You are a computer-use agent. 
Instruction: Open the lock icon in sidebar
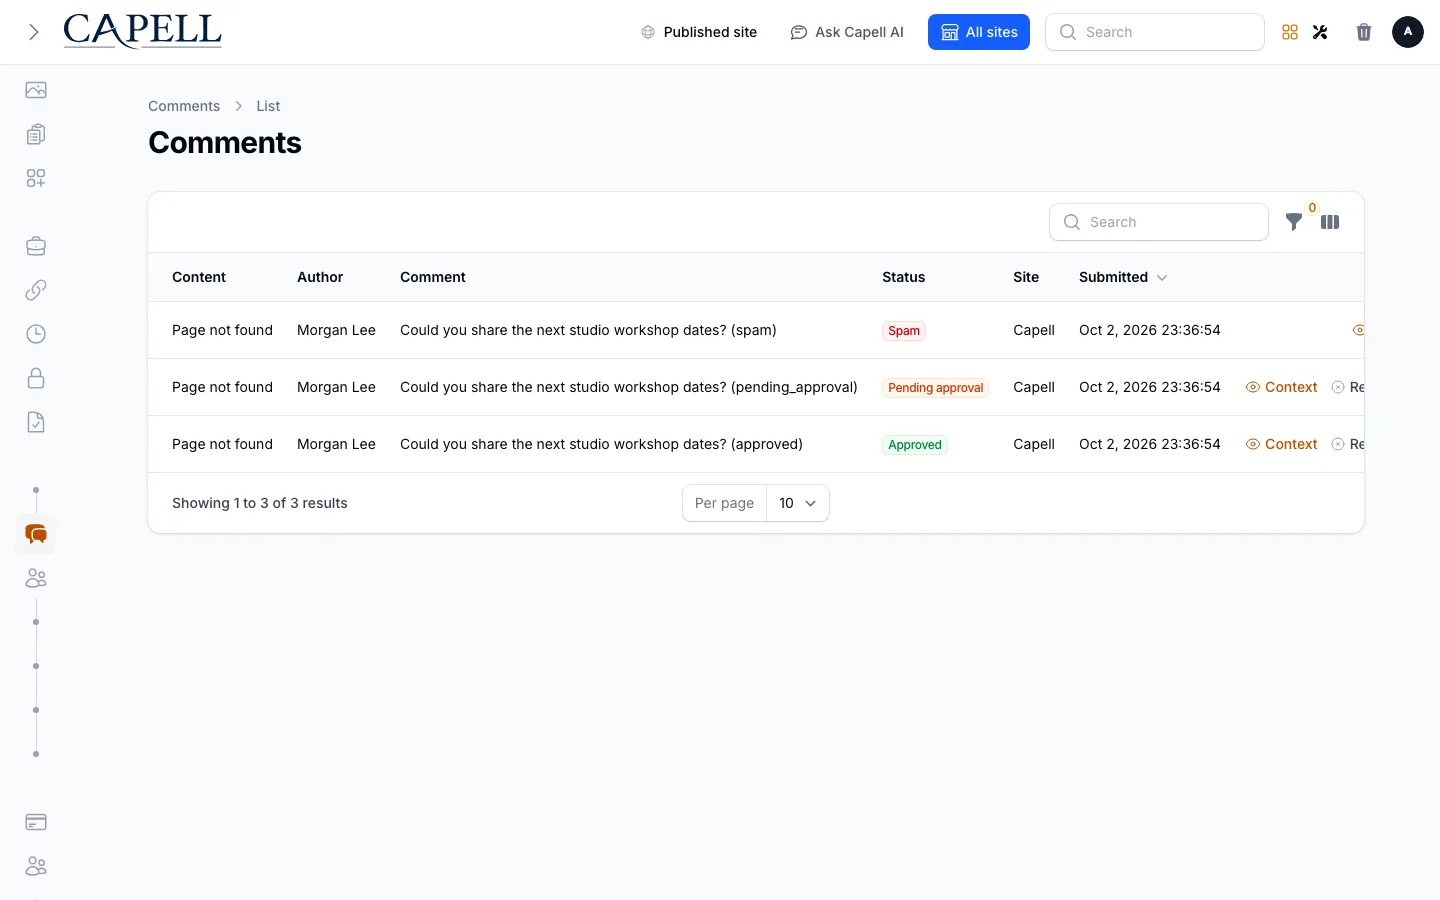pyautogui.click(x=36, y=378)
